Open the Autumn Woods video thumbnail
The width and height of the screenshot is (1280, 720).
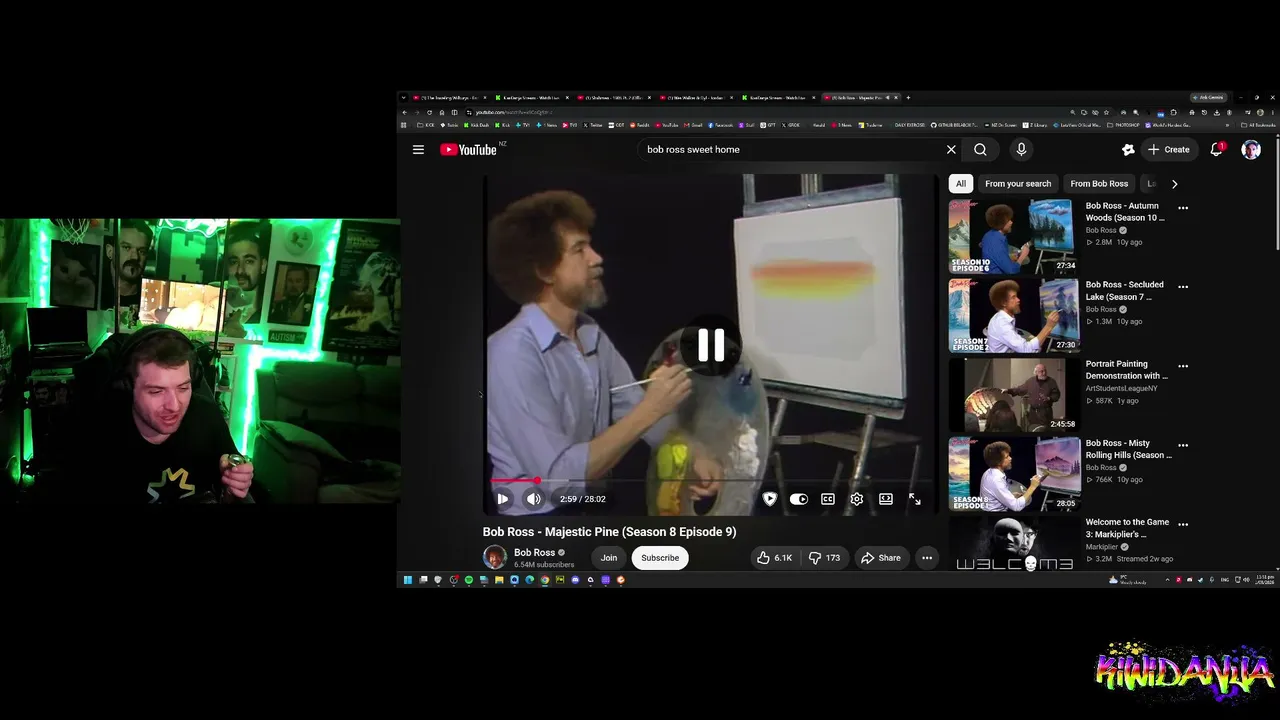(x=1014, y=235)
